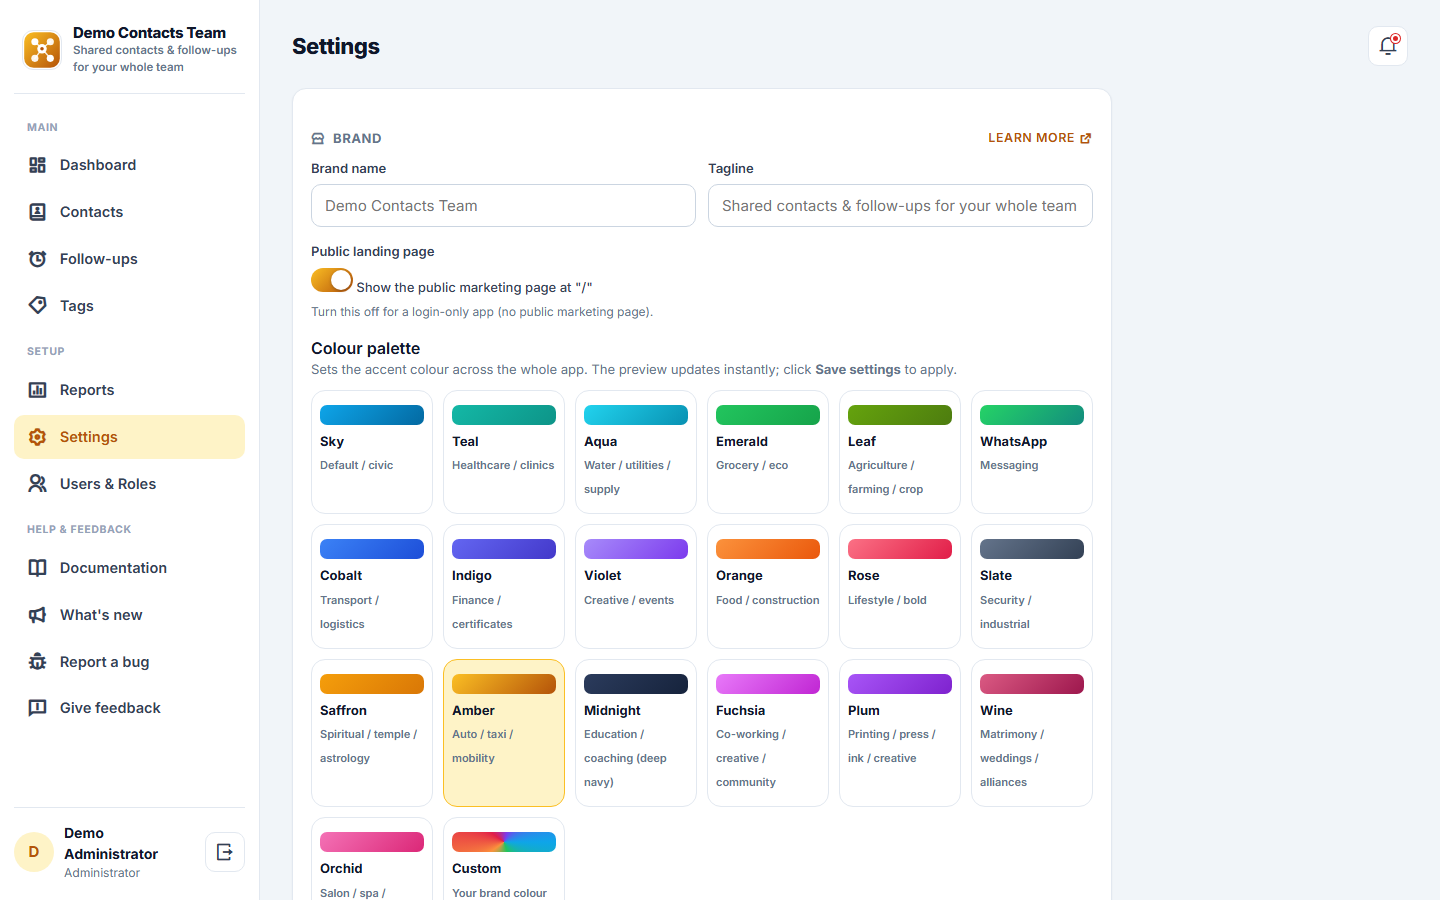This screenshot has height=900, width=1440.
Task: Choose the Custom brand colour card
Action: point(504,859)
